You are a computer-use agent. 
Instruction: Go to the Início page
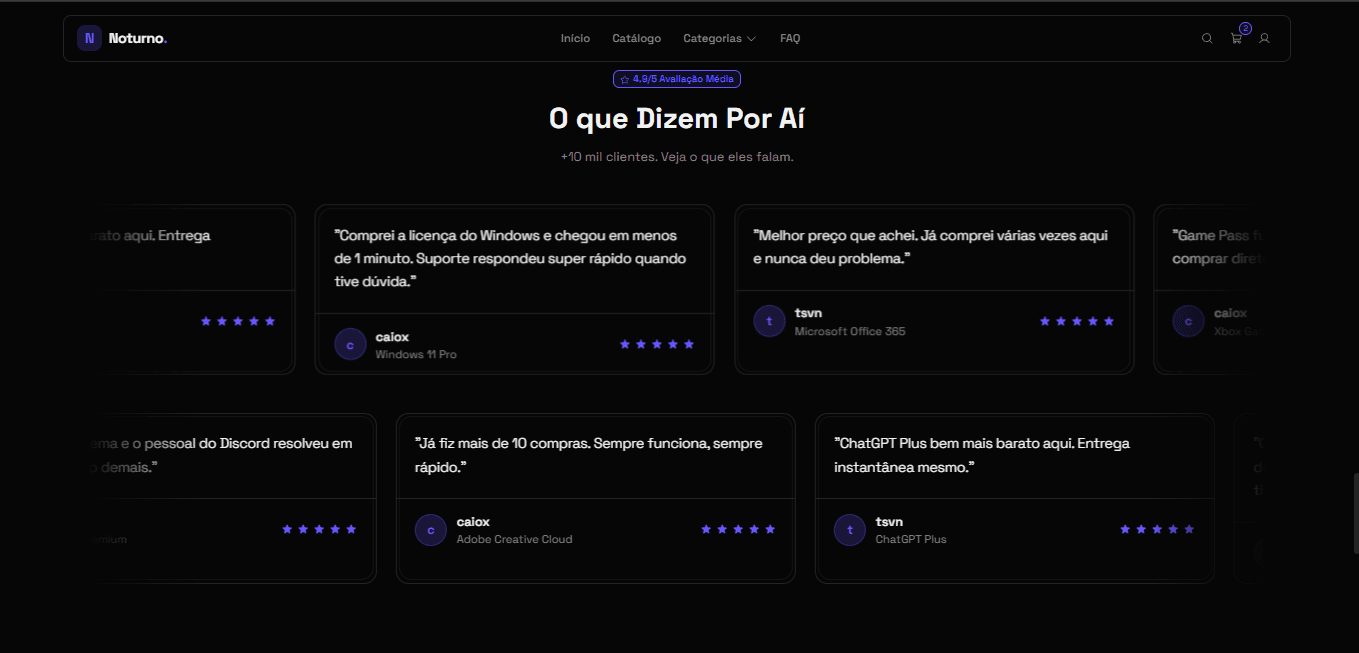[x=575, y=38]
